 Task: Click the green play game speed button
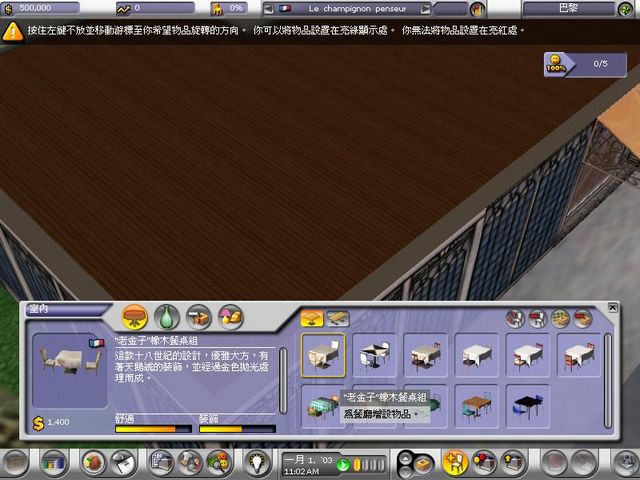click(343, 464)
